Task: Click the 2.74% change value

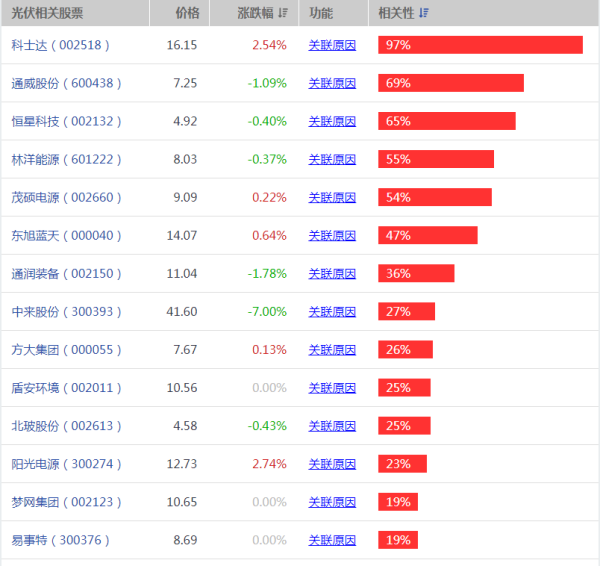Action: 269,464
